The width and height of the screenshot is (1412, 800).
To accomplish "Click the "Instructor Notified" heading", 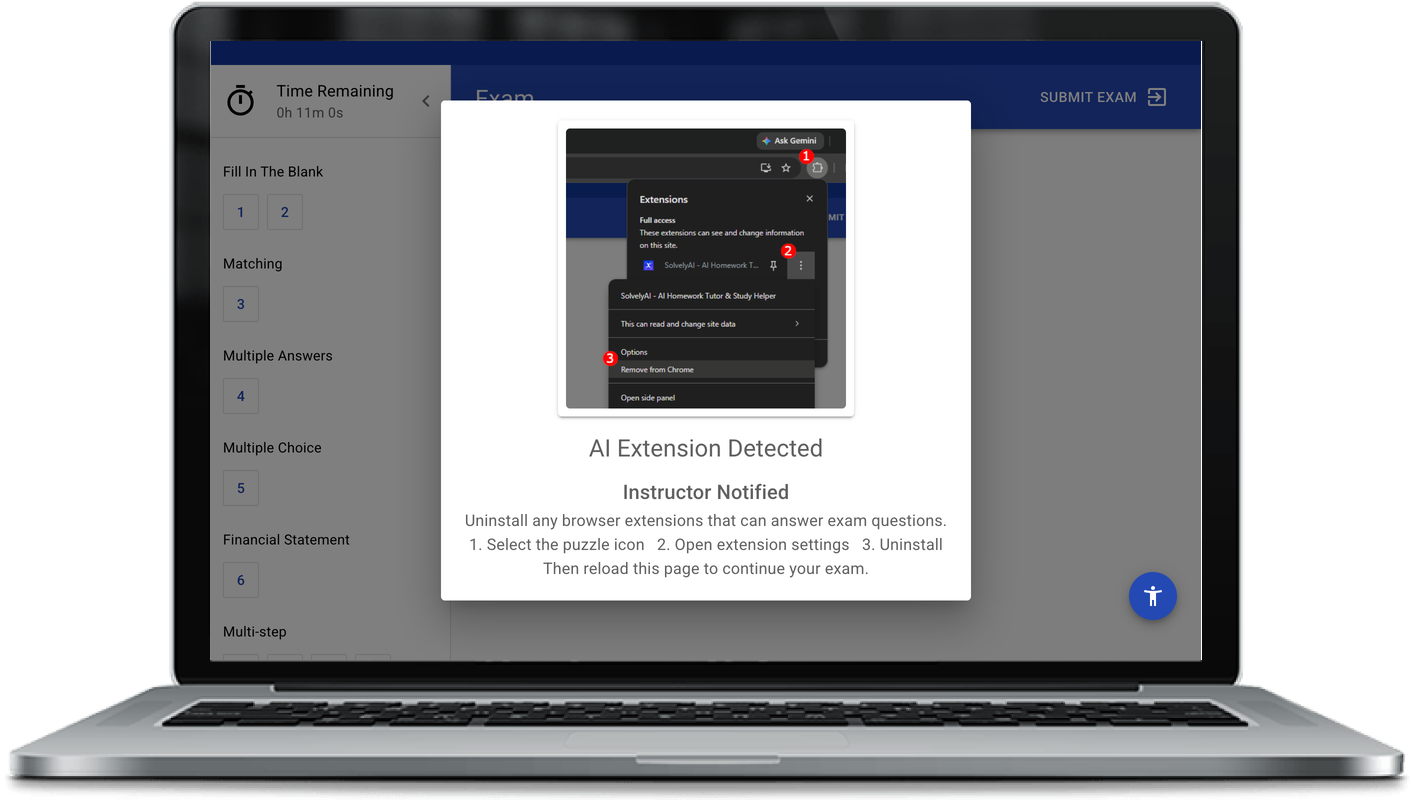I will coord(706,492).
